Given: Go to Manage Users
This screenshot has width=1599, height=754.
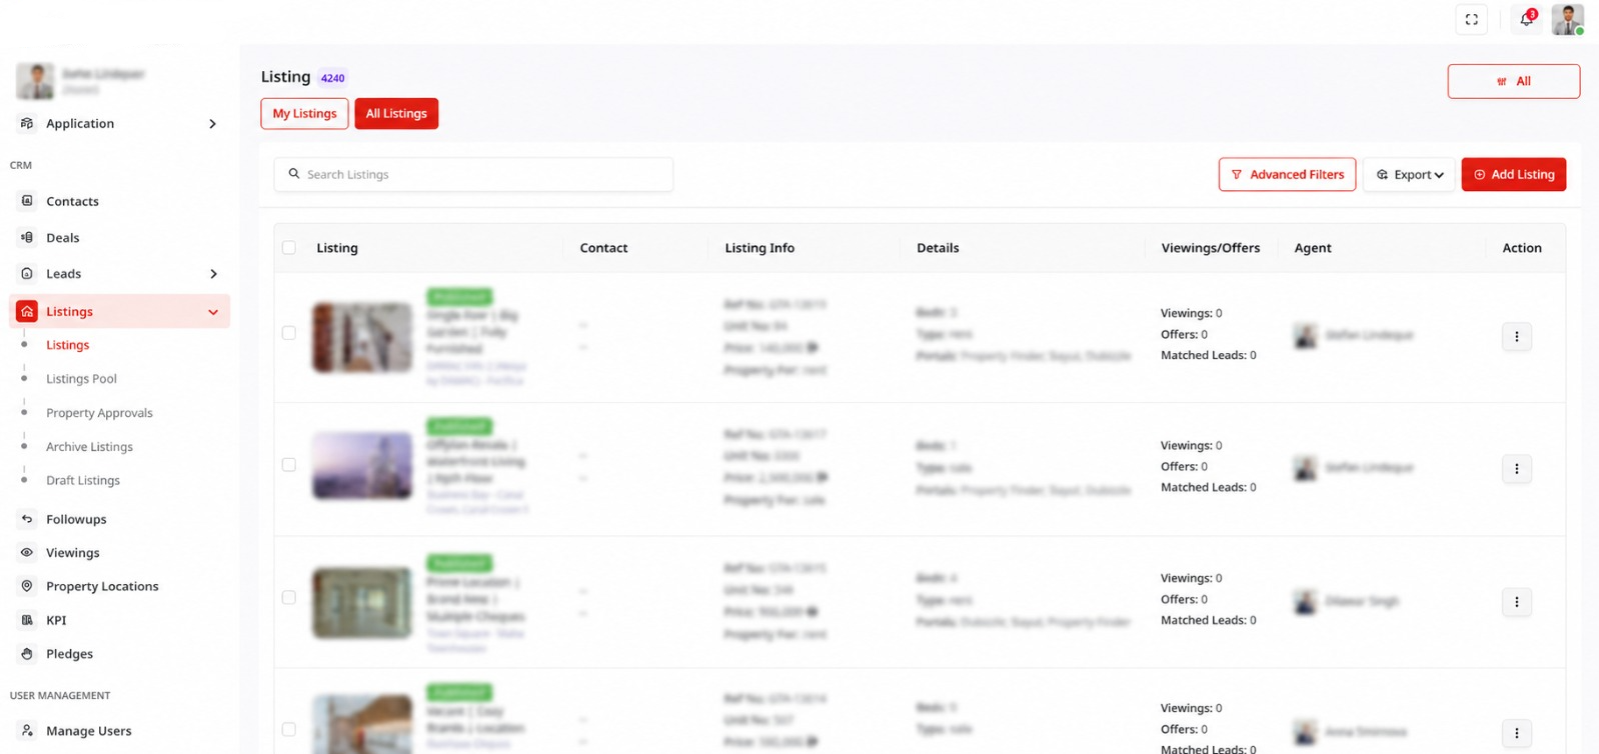Looking at the screenshot, I should click(88, 731).
